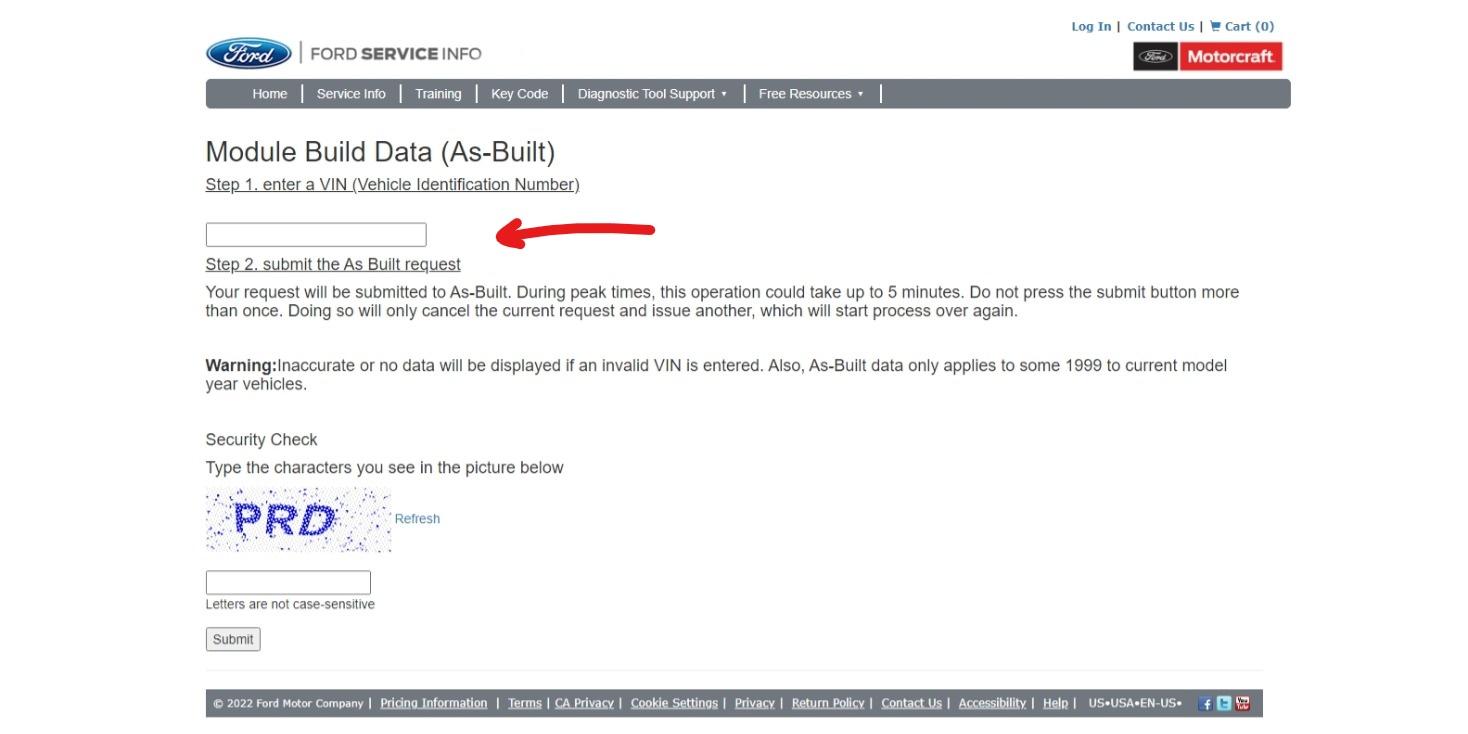Viewport: 1468px width, 734px height.
Task: Open the Key Code menu item
Action: (519, 94)
